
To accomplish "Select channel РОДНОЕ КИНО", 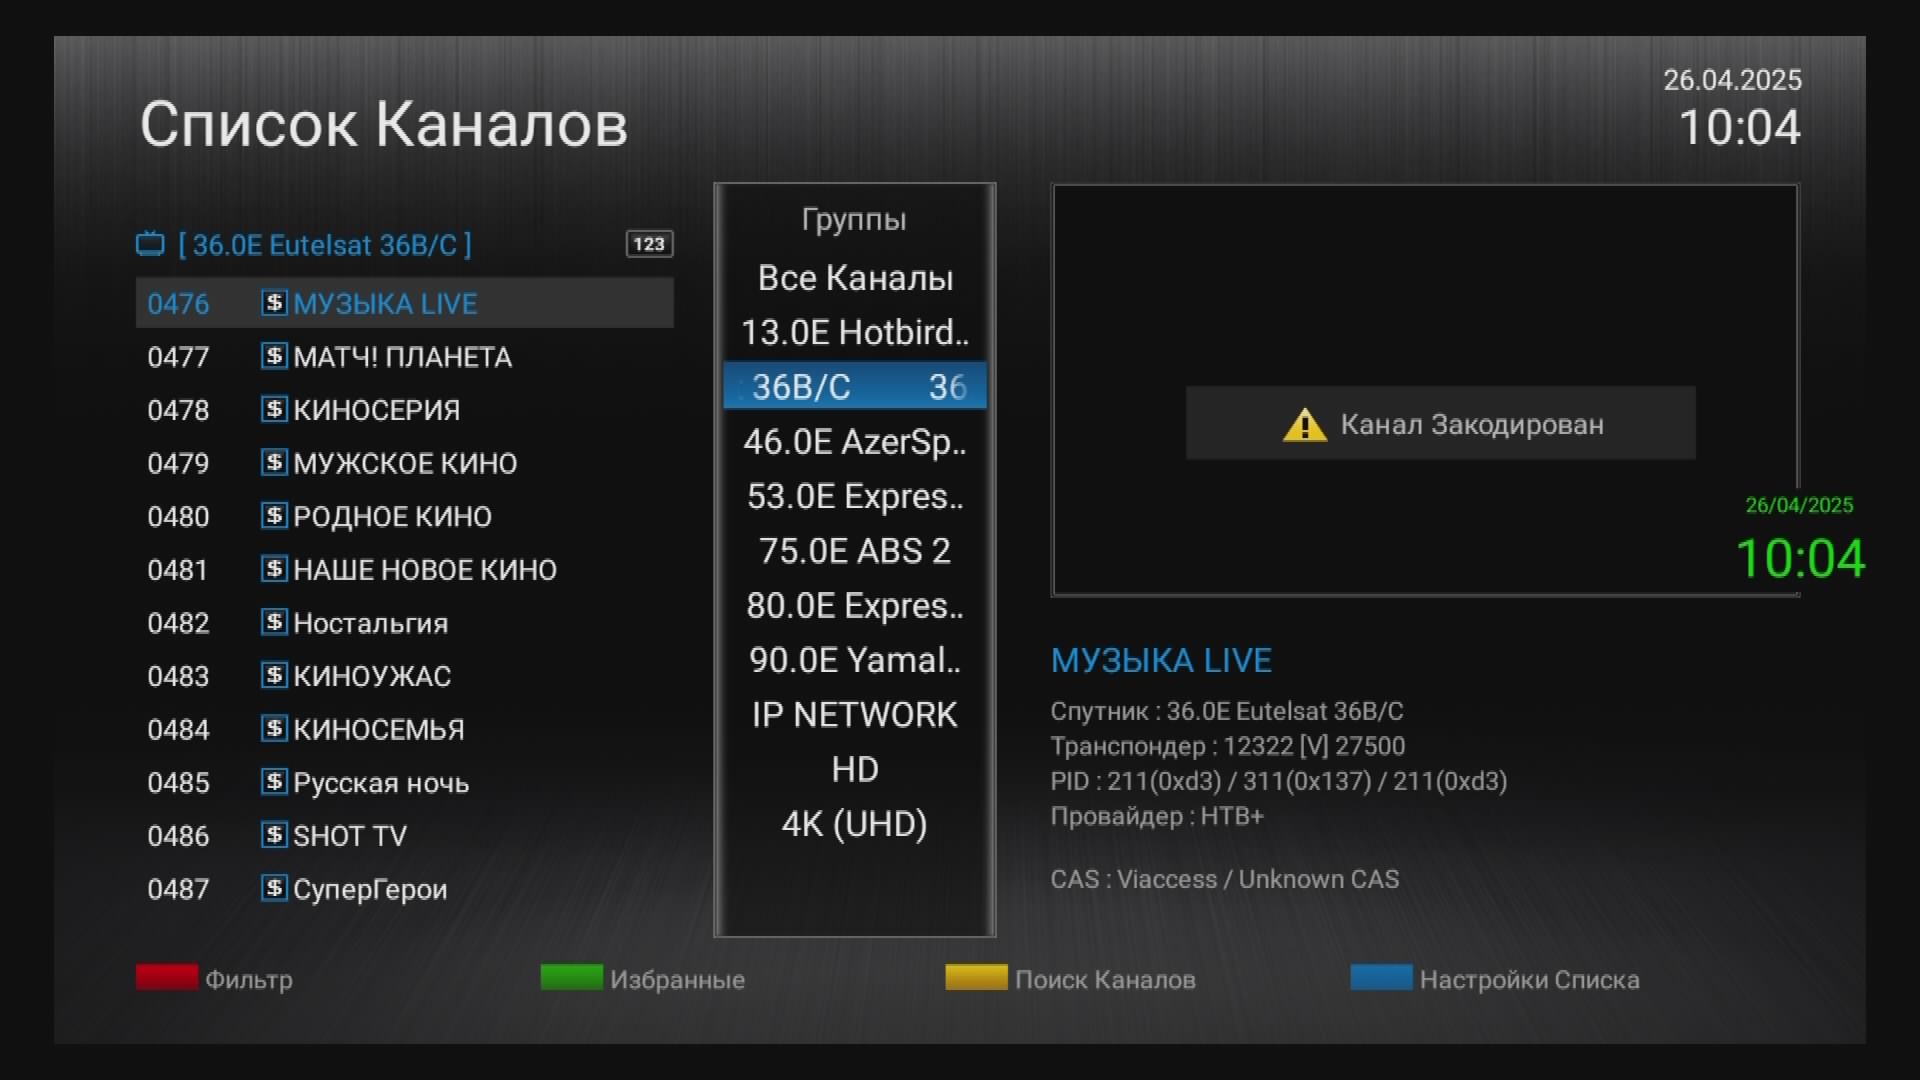I will pyautogui.click(x=404, y=516).
